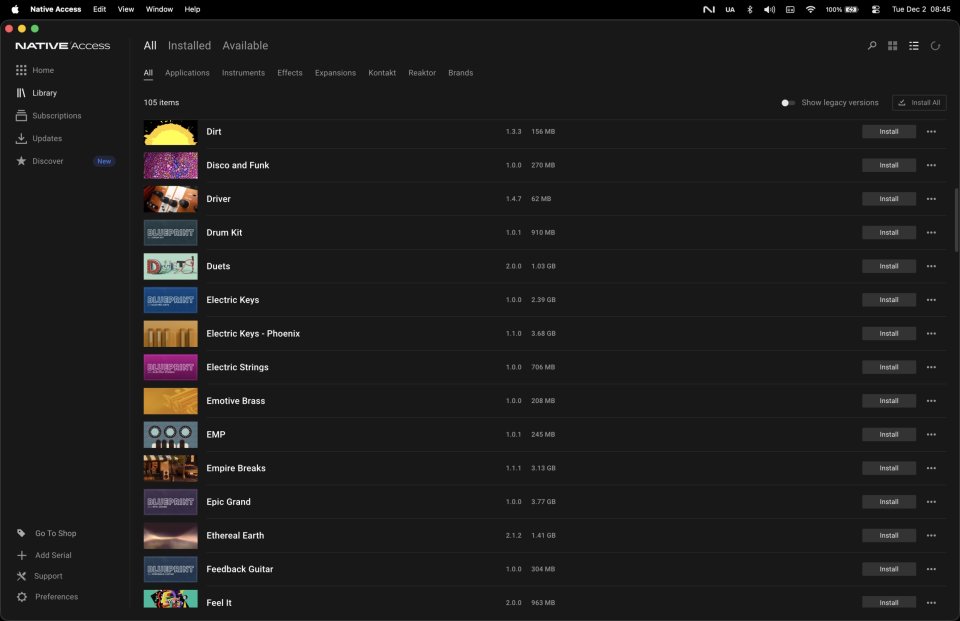Filter products by Effects
This screenshot has width=960, height=621.
click(x=289, y=72)
